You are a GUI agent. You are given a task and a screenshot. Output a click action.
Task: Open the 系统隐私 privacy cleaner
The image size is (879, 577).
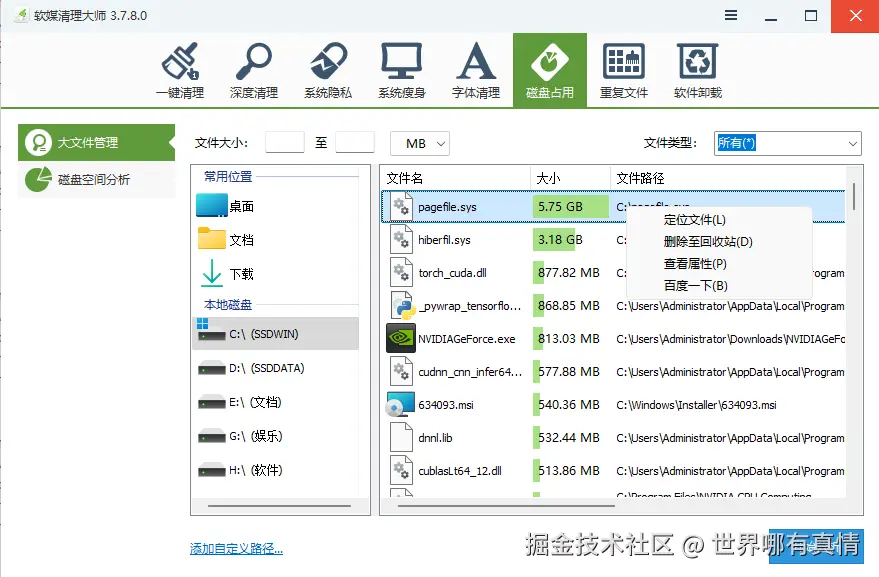[x=328, y=71]
